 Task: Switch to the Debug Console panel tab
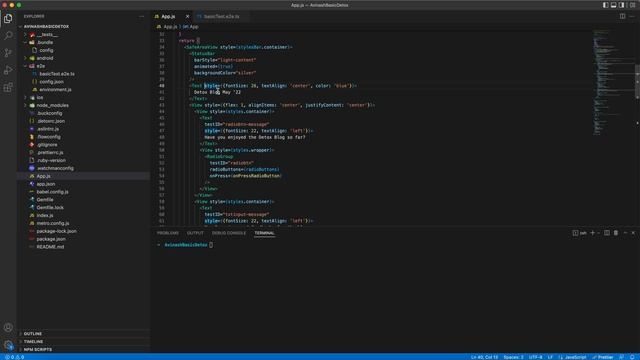coord(229,233)
